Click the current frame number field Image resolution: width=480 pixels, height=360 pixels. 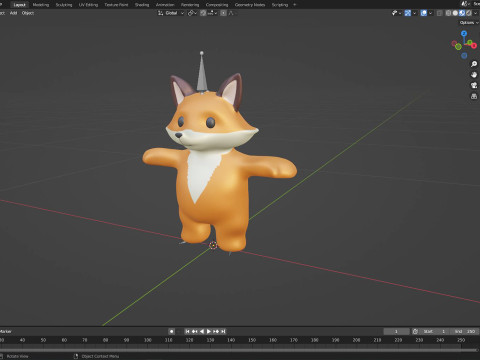coord(396,331)
